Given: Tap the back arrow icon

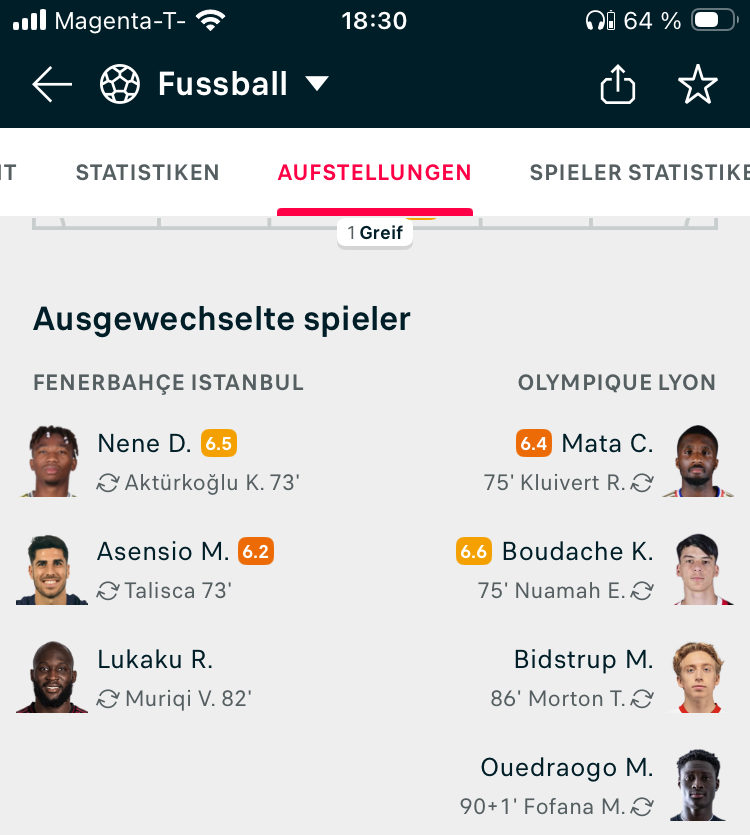Looking at the screenshot, I should tap(52, 84).
